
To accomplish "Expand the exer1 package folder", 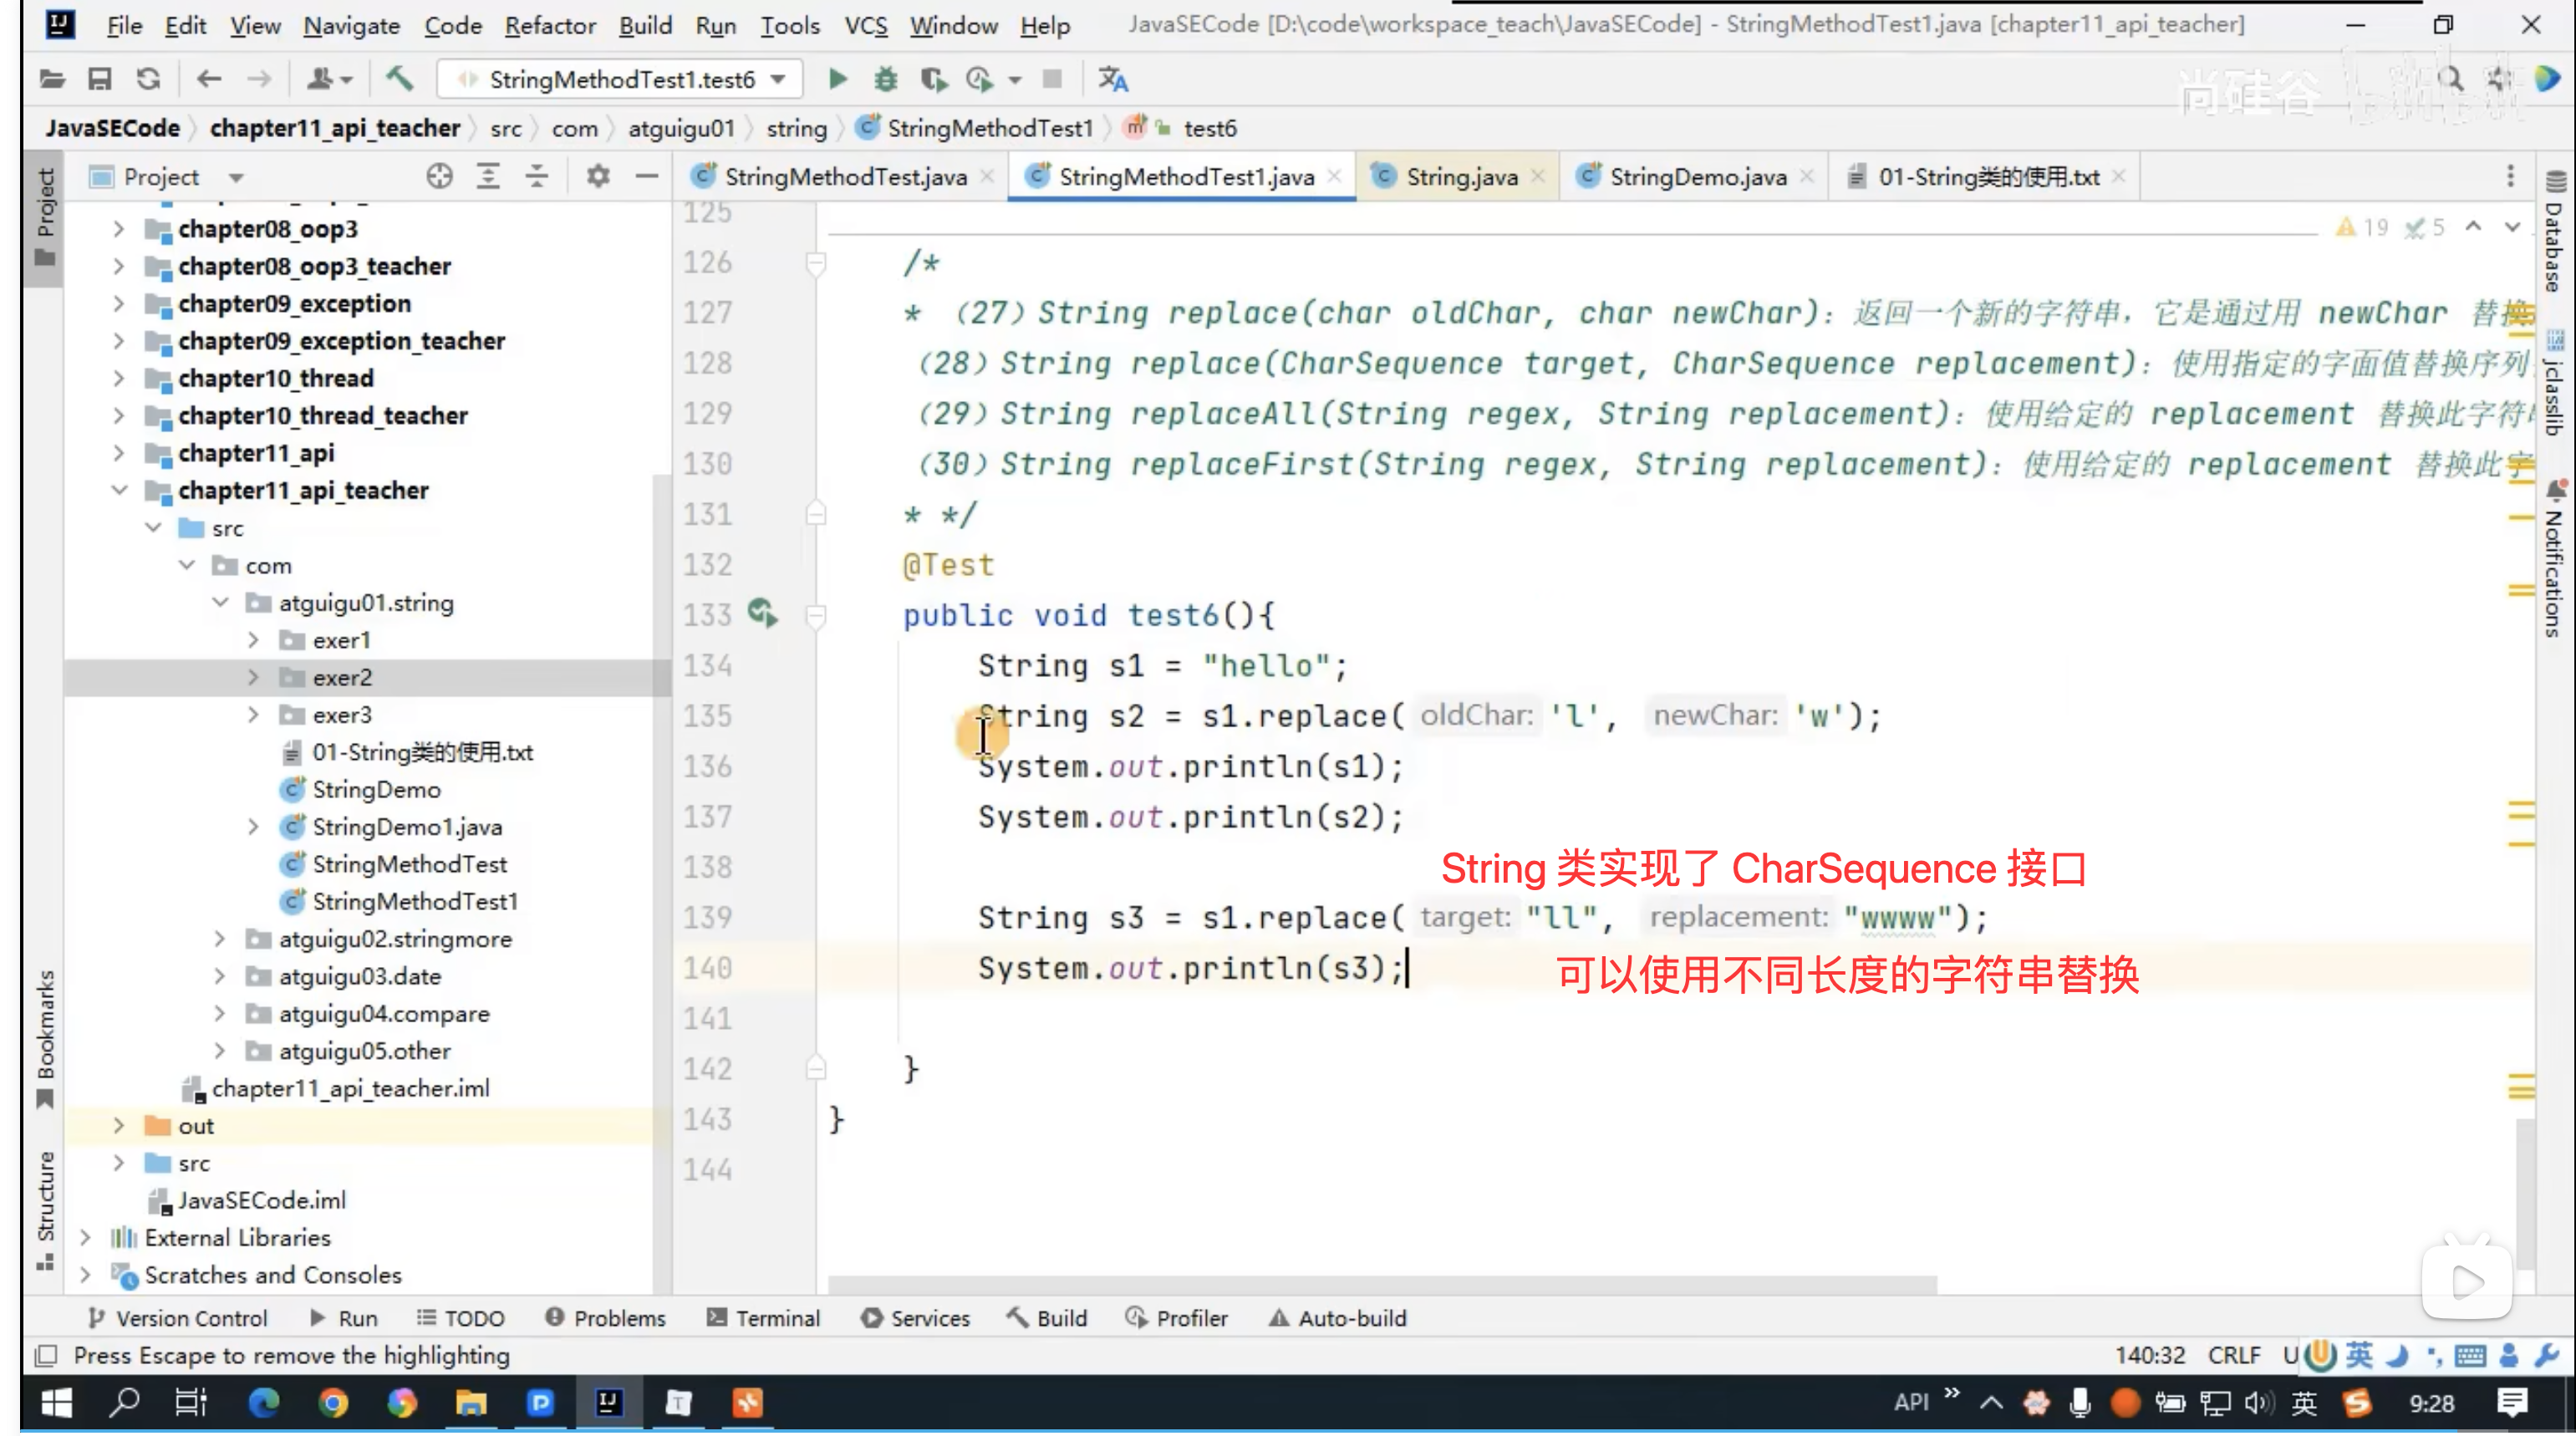I will tap(253, 640).
